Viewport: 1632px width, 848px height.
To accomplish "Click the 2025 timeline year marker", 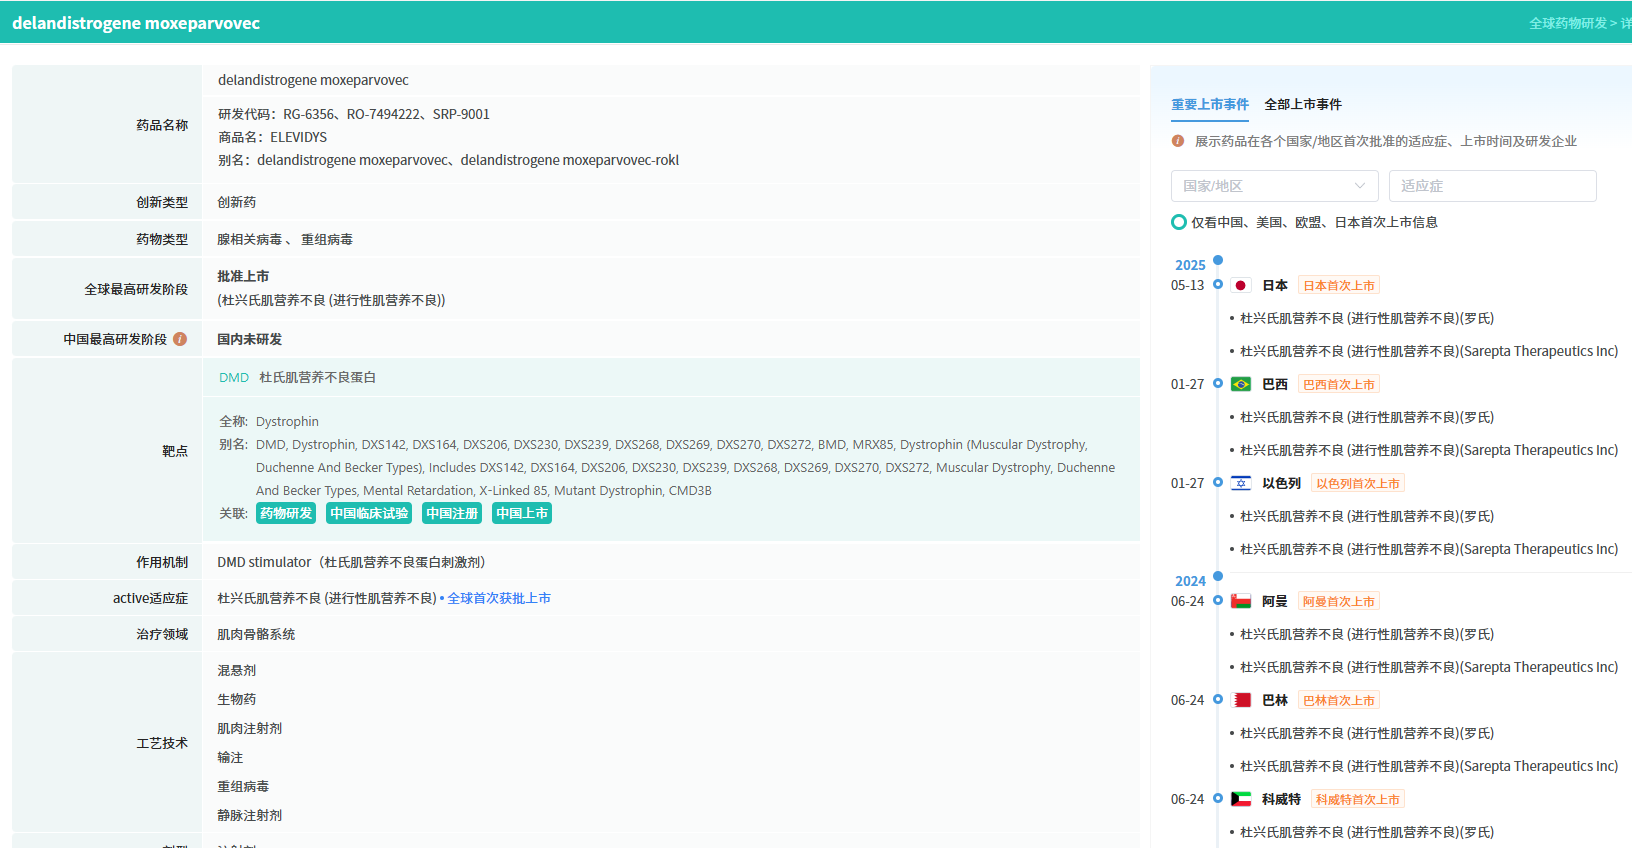I will [1190, 265].
